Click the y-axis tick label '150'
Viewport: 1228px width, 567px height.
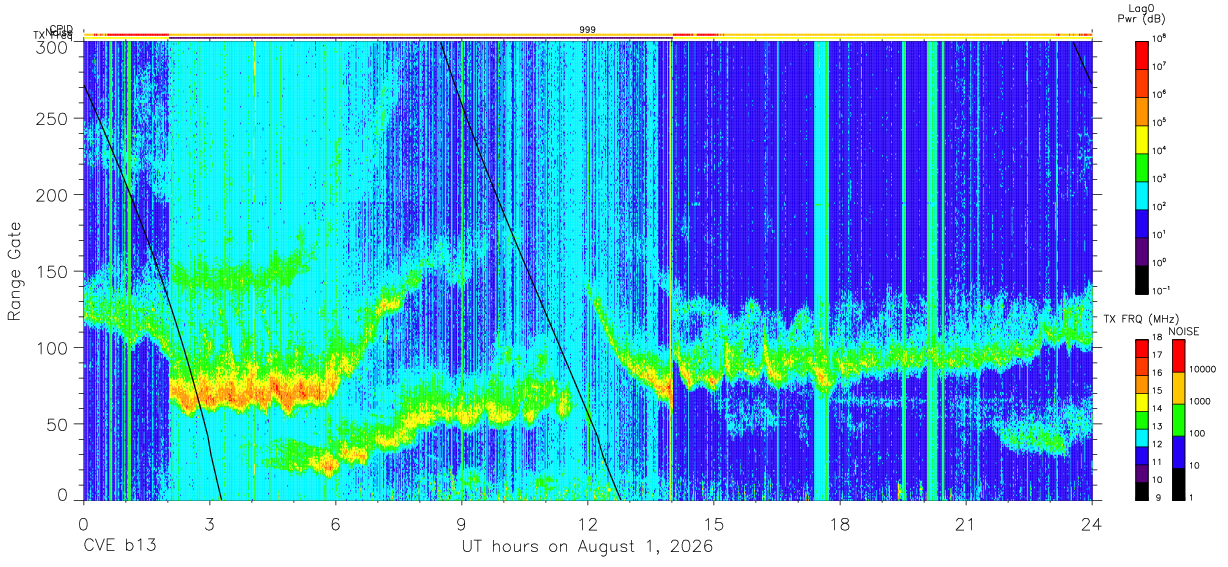point(54,271)
